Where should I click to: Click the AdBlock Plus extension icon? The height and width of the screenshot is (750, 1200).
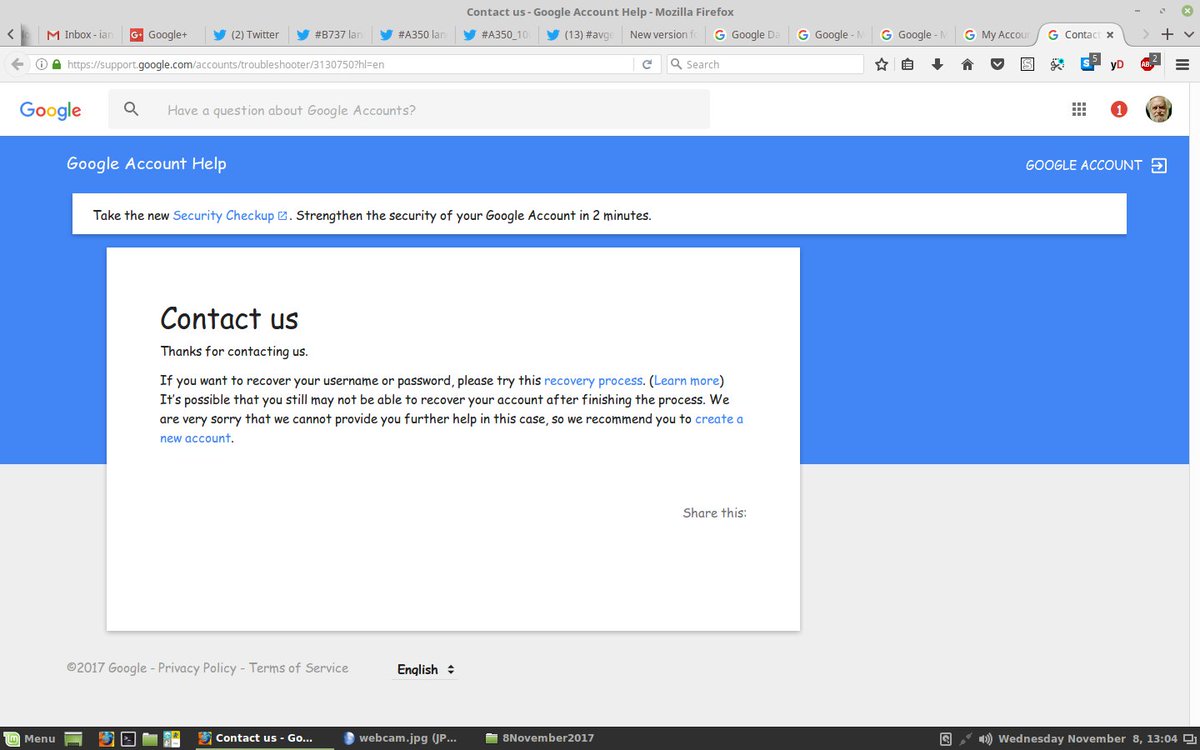1149,64
